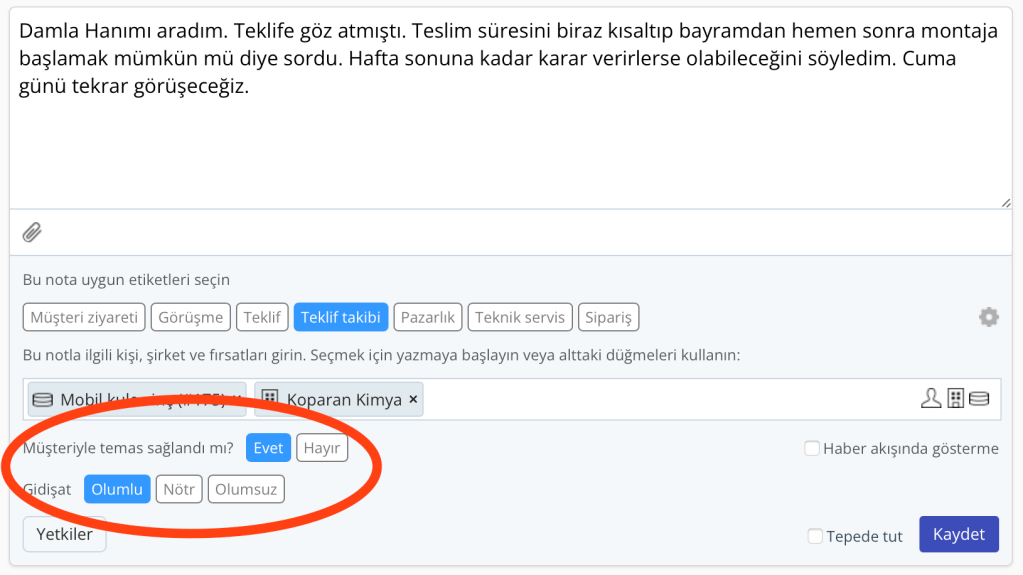Select the 'Müşteri ziyareti' tag
Image resolution: width=1023 pixels, height=575 pixels.
[84, 318]
